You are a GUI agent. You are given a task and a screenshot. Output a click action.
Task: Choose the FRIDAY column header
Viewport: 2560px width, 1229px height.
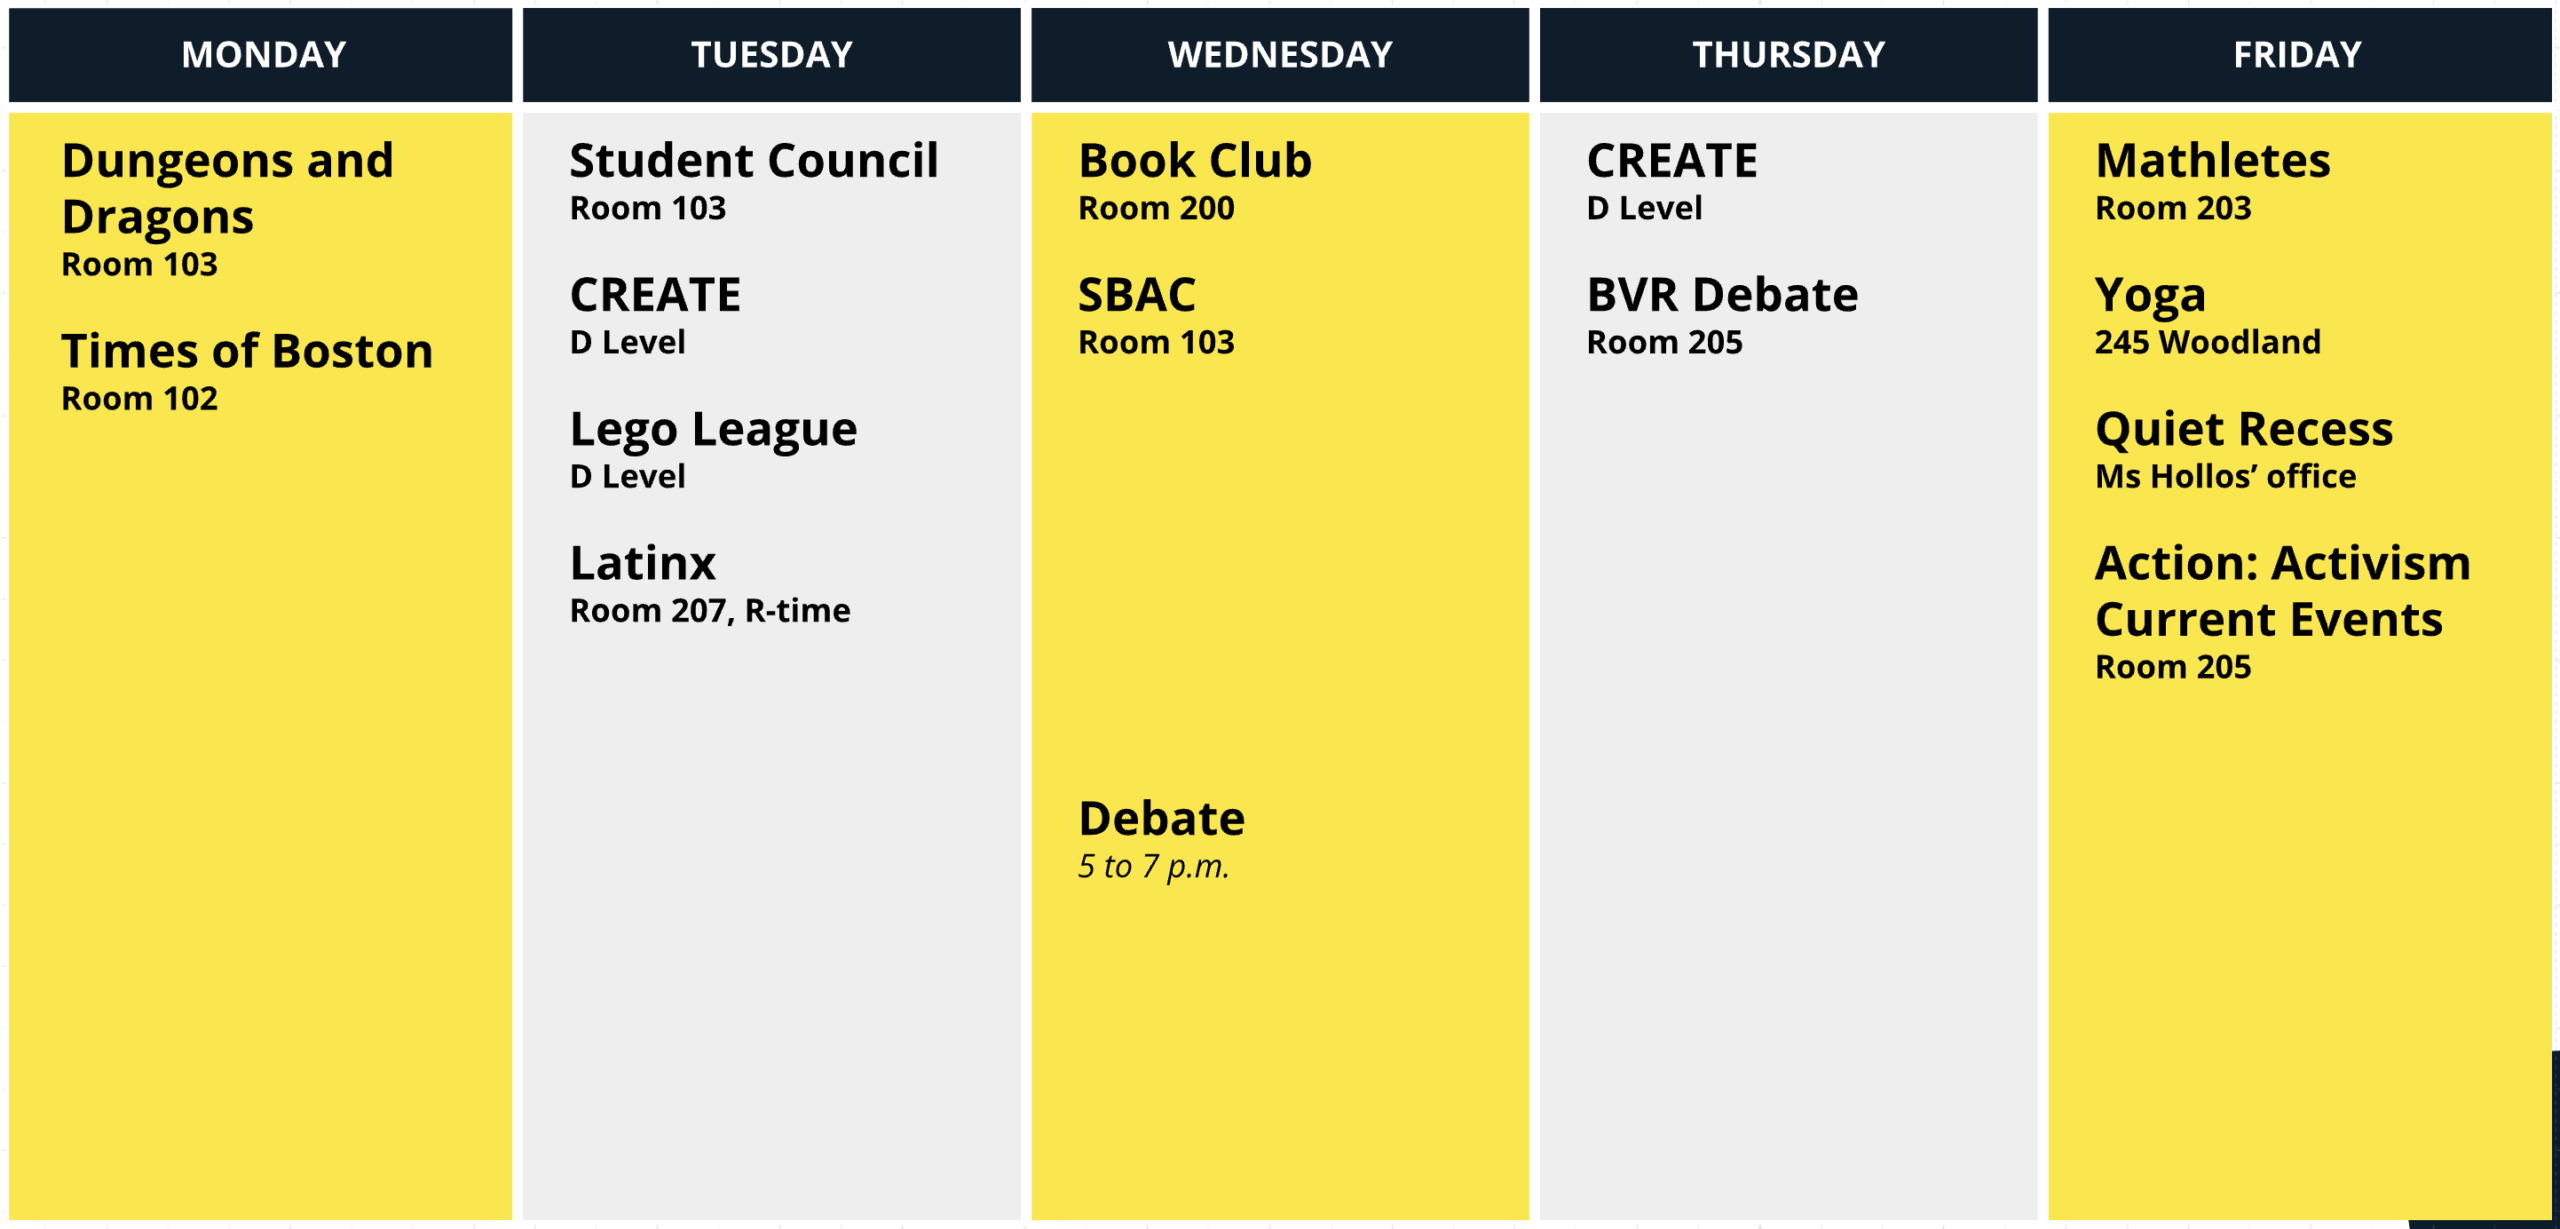click(x=2297, y=55)
